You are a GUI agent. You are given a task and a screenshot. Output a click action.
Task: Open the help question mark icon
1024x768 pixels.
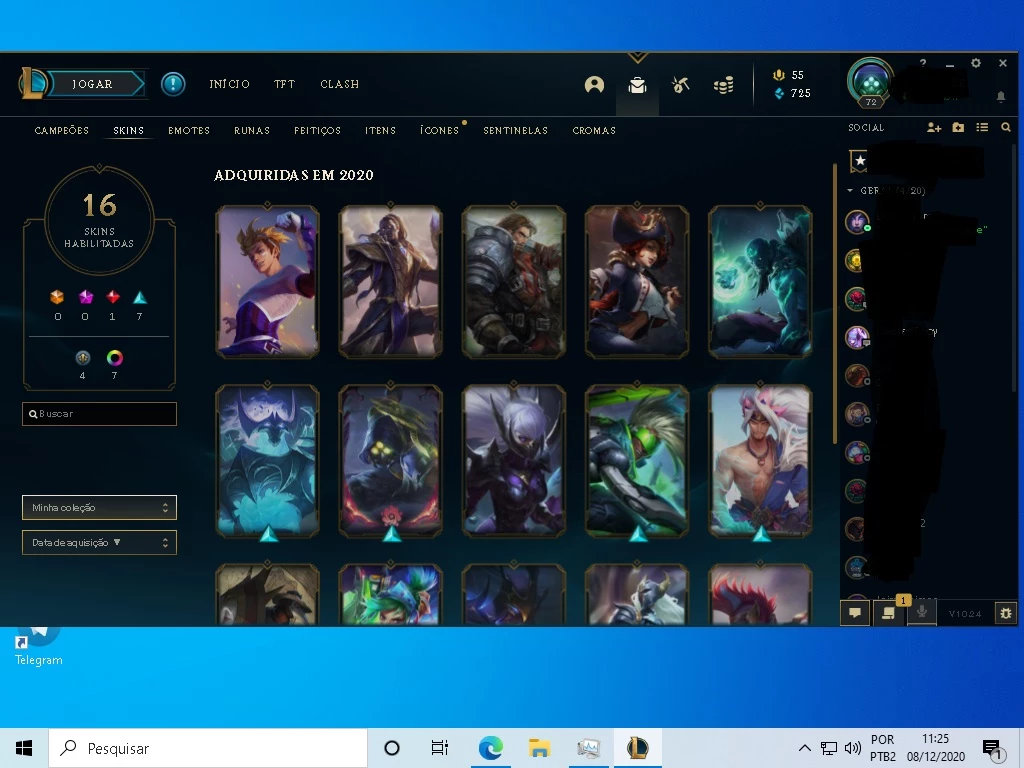tap(923, 63)
